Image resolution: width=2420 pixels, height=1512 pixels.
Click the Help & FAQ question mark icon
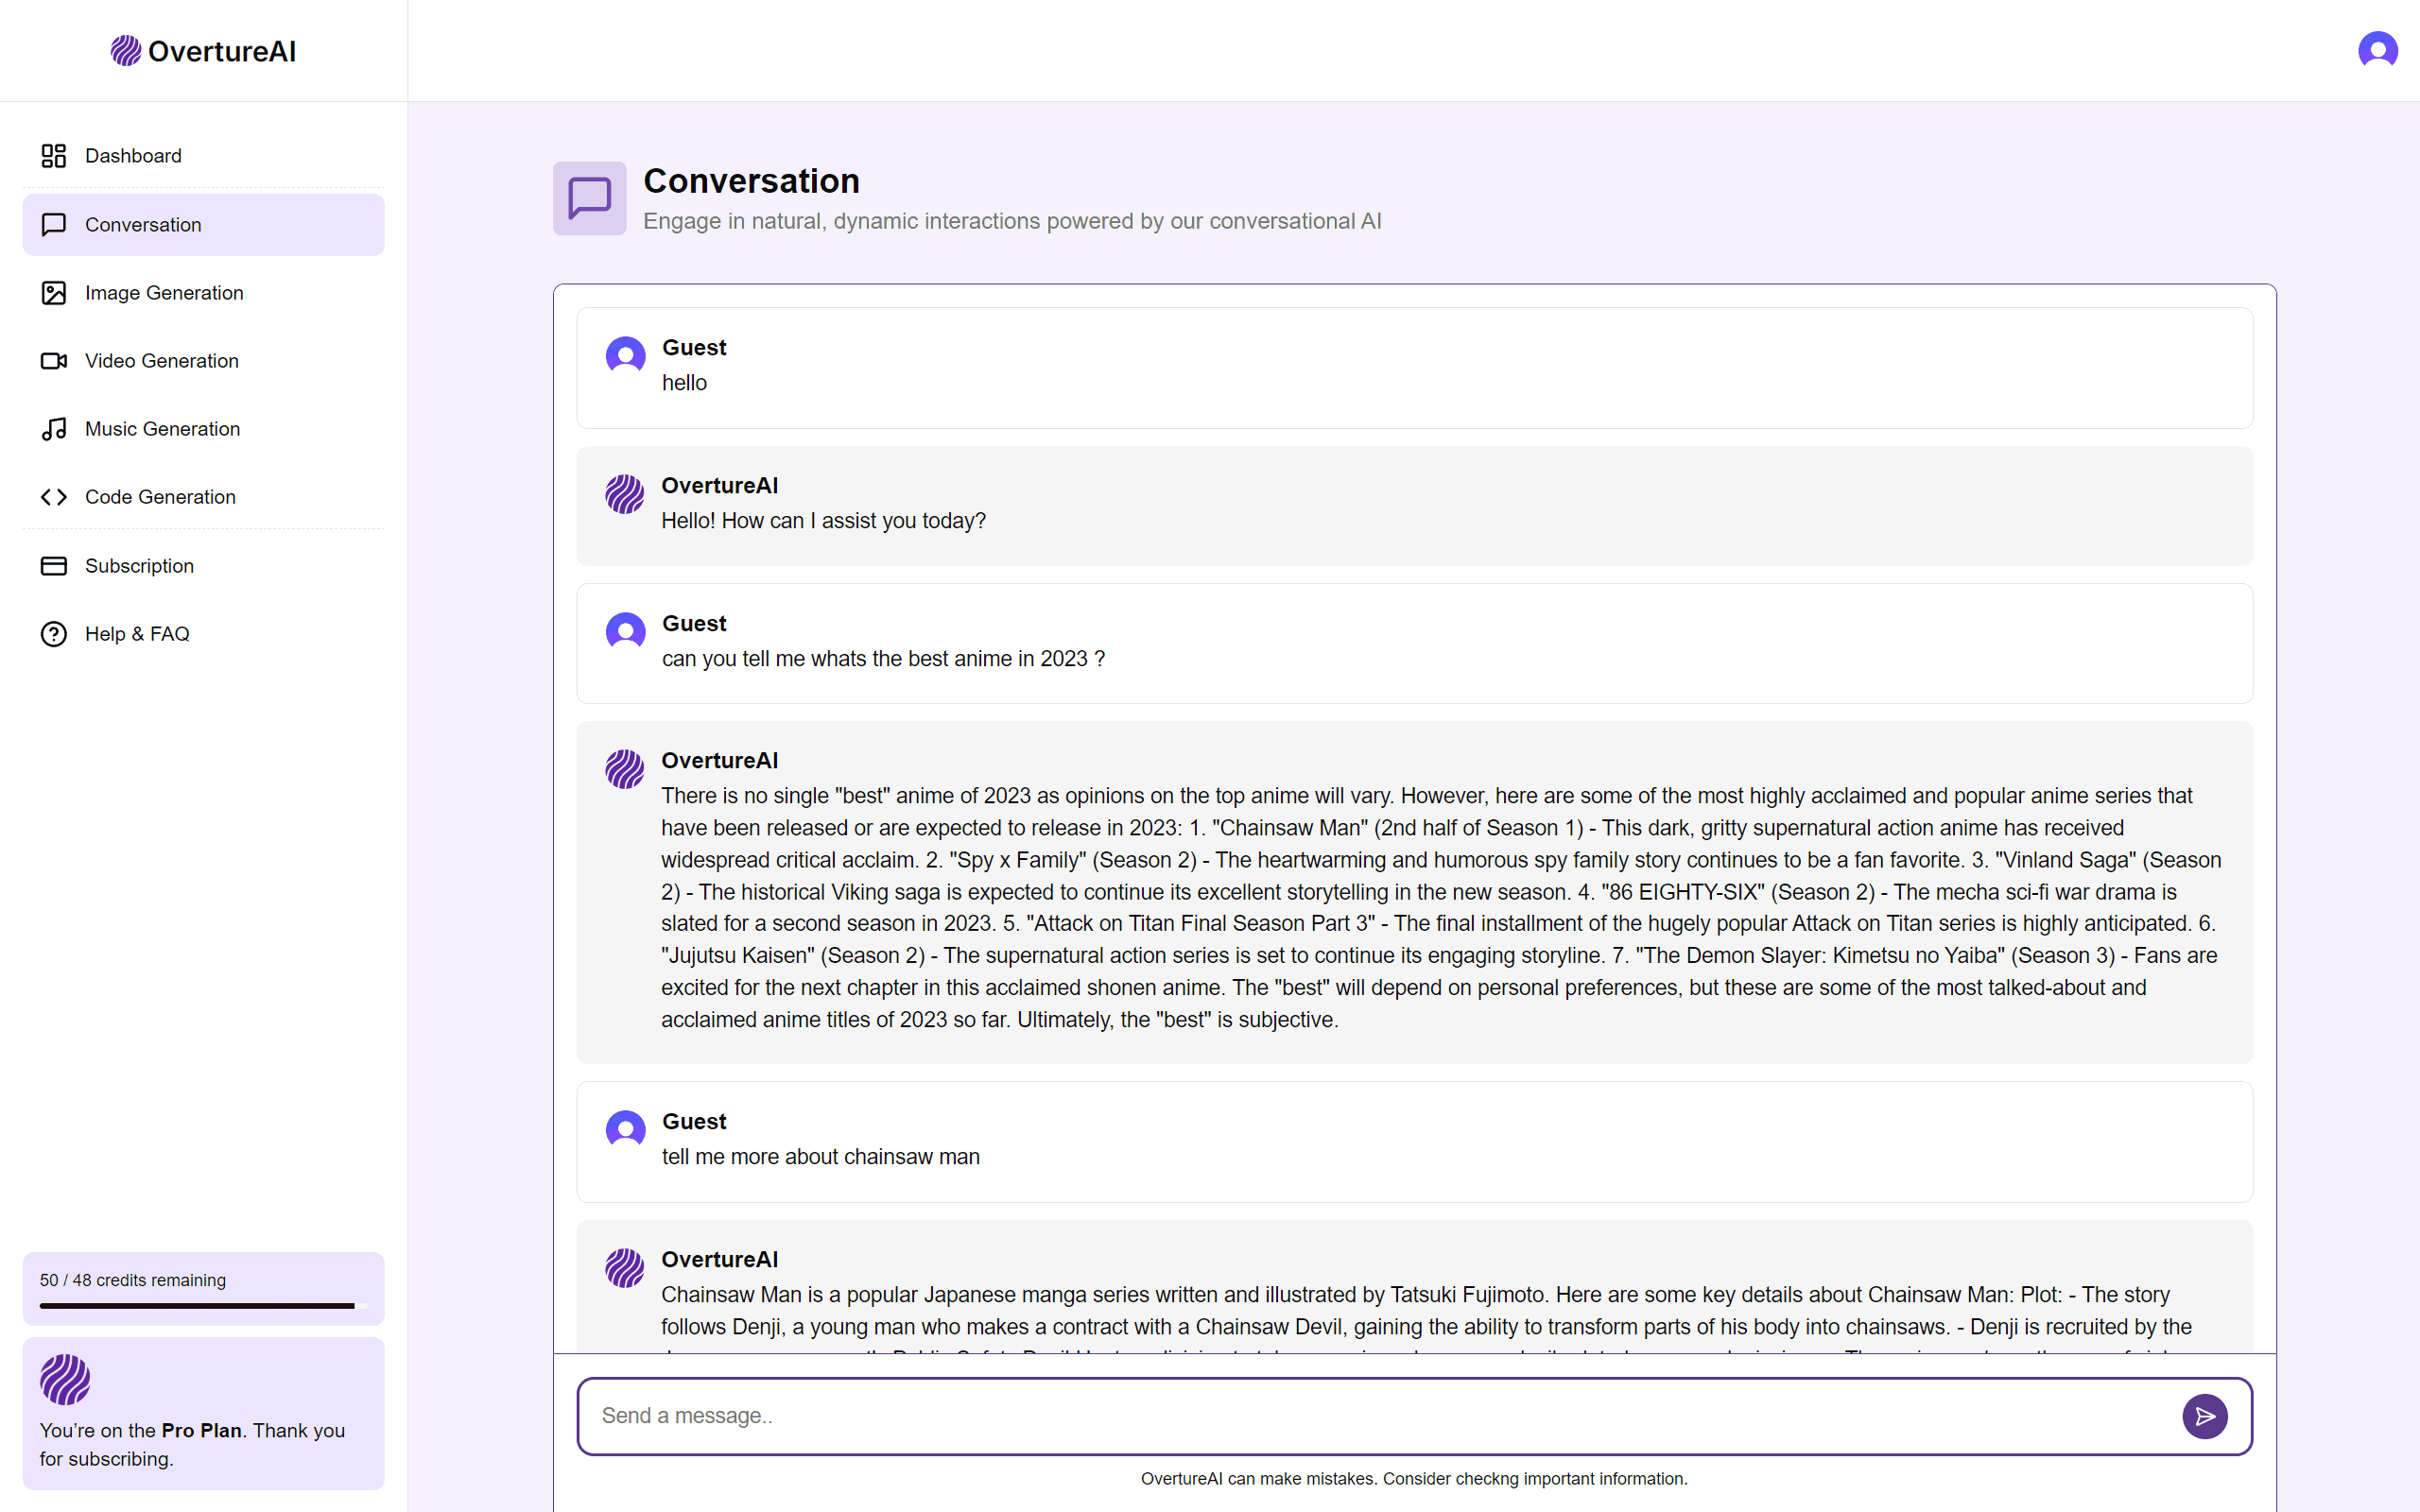coord(54,634)
